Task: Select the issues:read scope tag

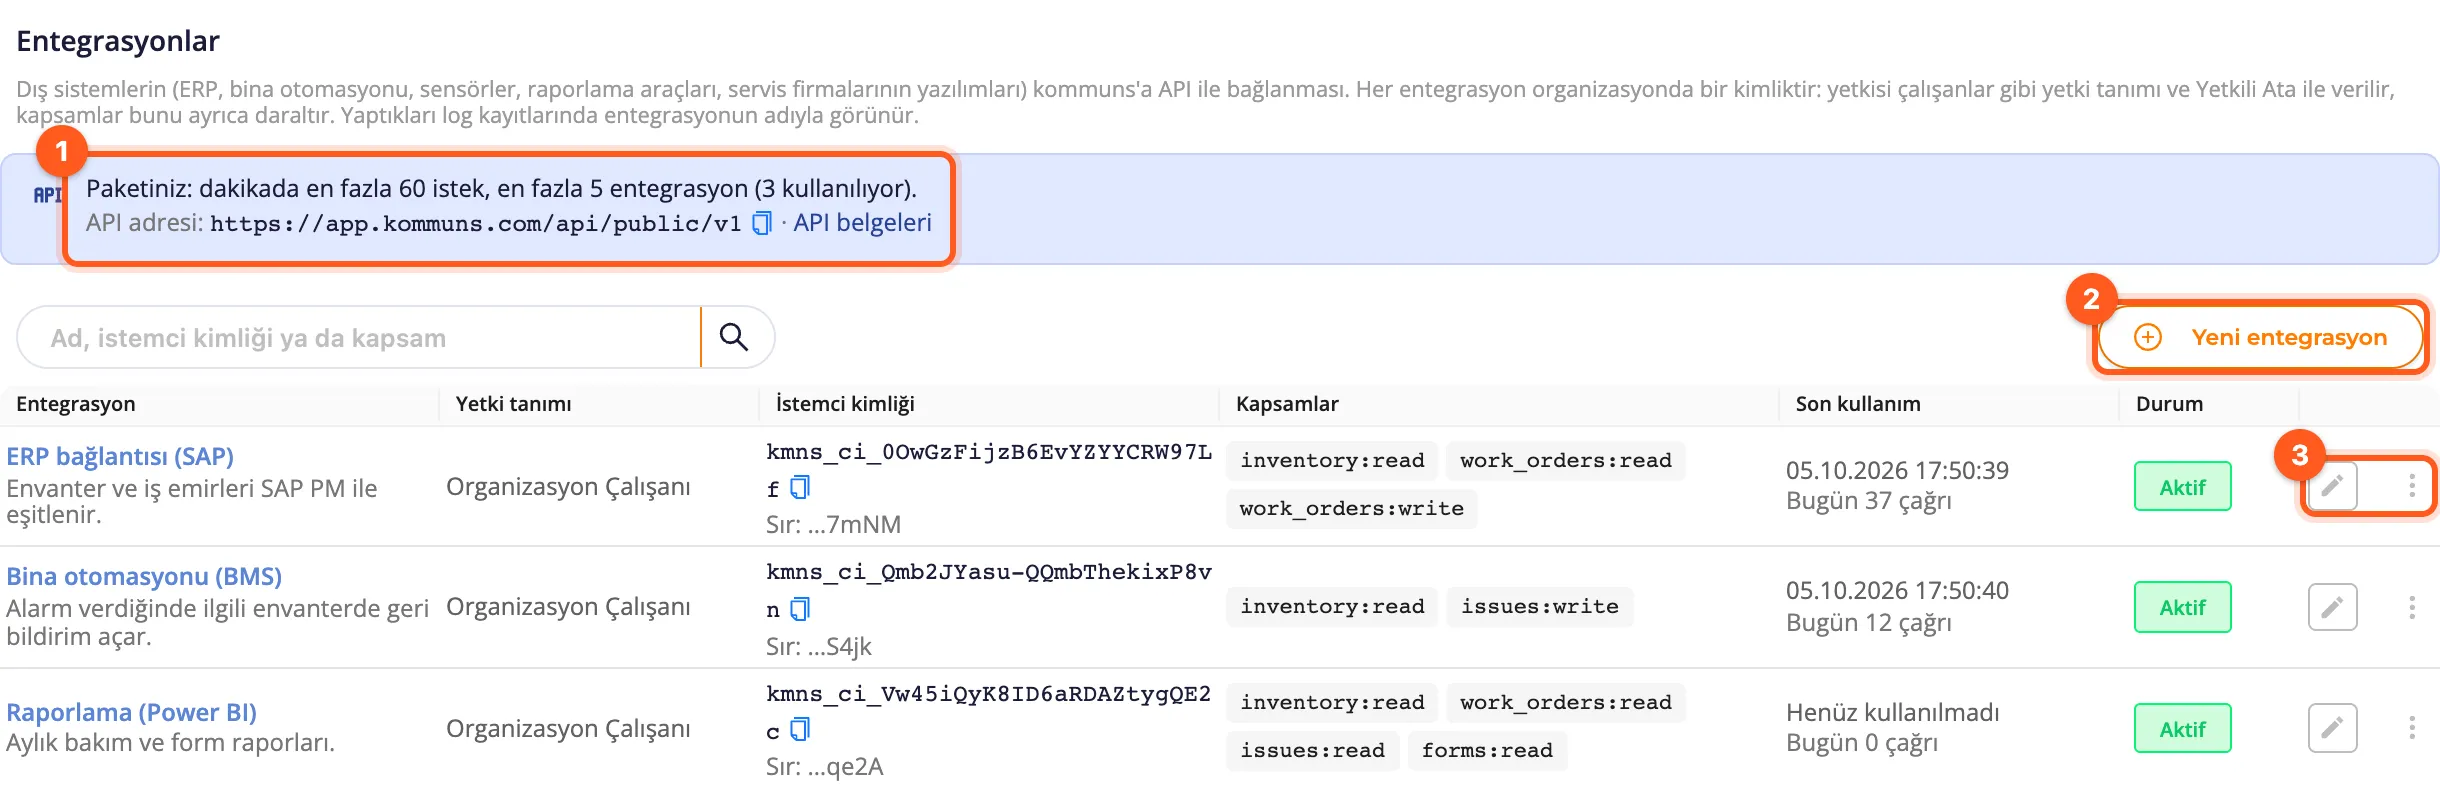Action: coord(1312,750)
